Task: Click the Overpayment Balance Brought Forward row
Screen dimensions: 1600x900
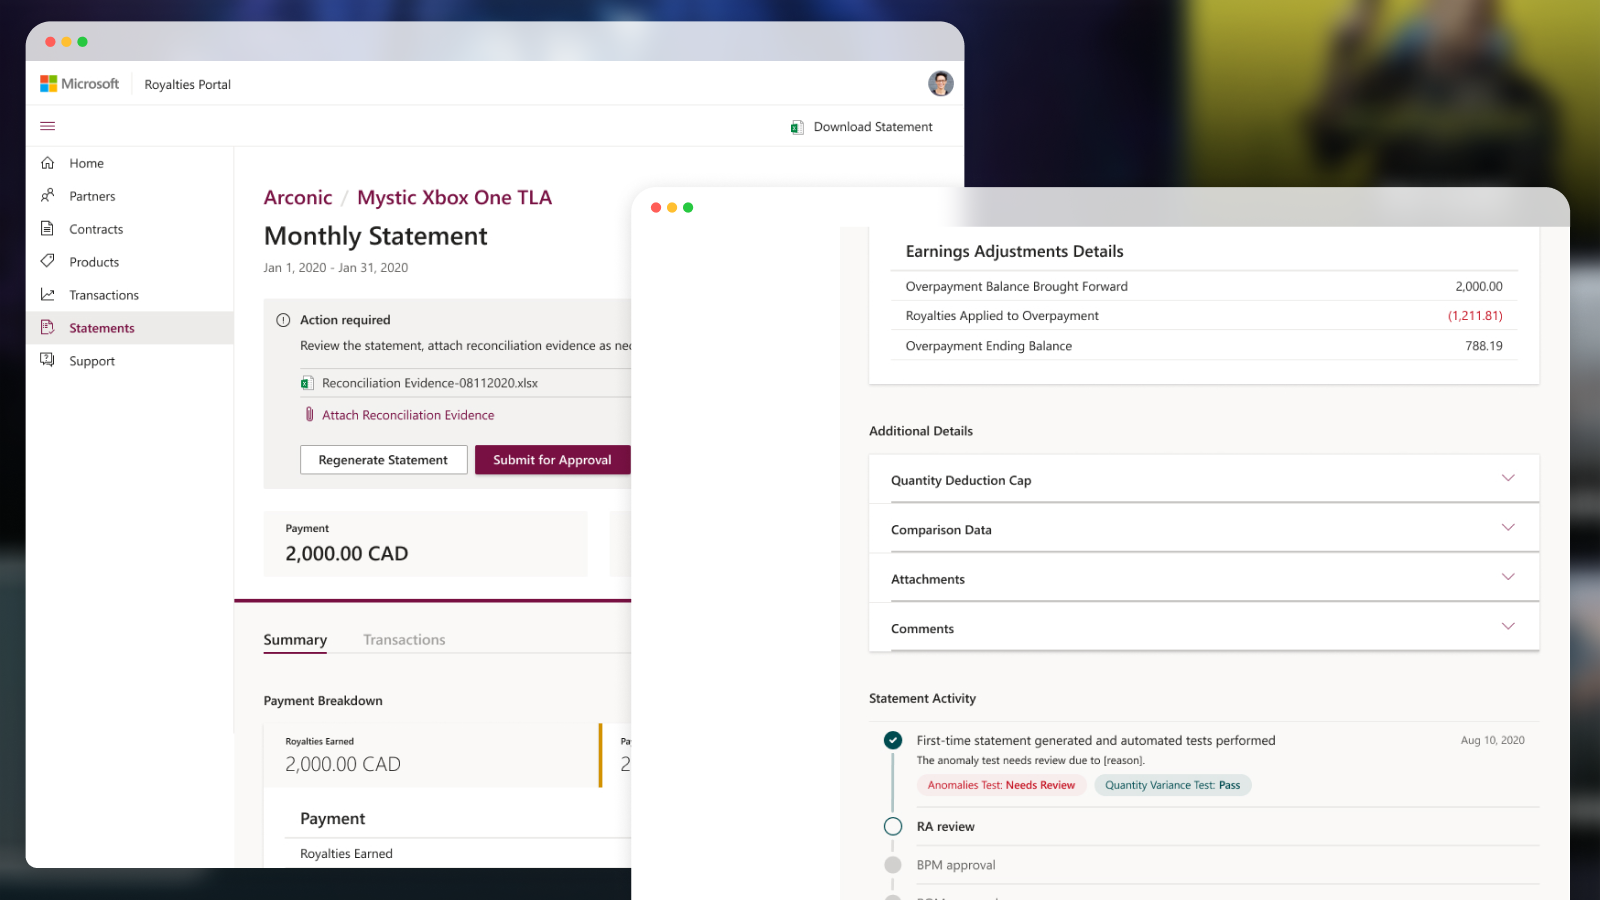Action: point(1204,286)
